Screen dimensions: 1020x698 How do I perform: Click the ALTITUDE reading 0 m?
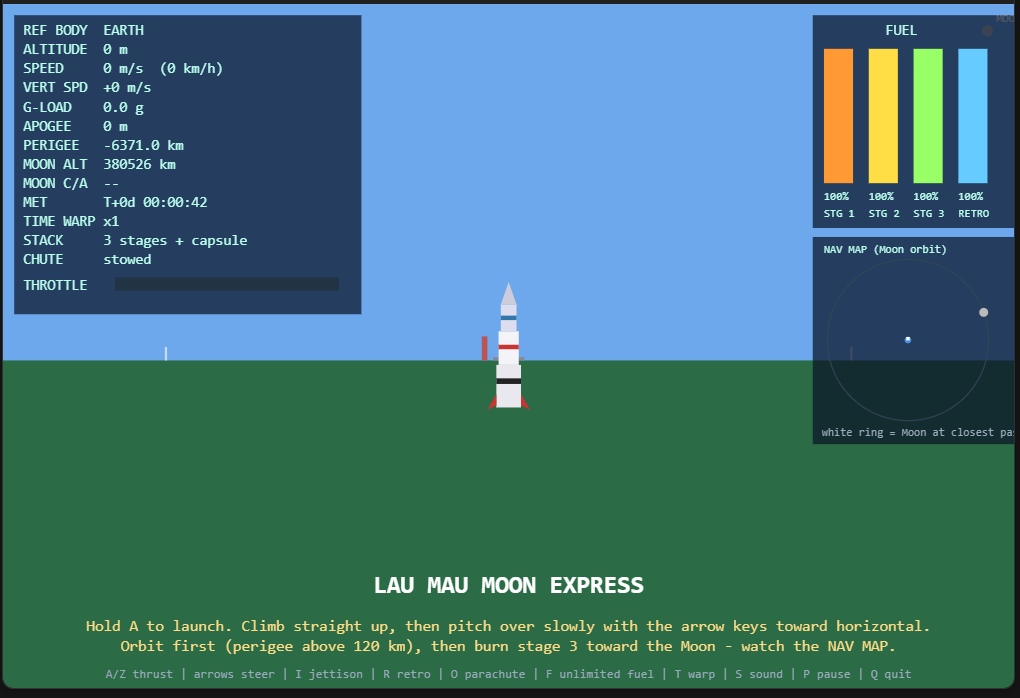116,49
